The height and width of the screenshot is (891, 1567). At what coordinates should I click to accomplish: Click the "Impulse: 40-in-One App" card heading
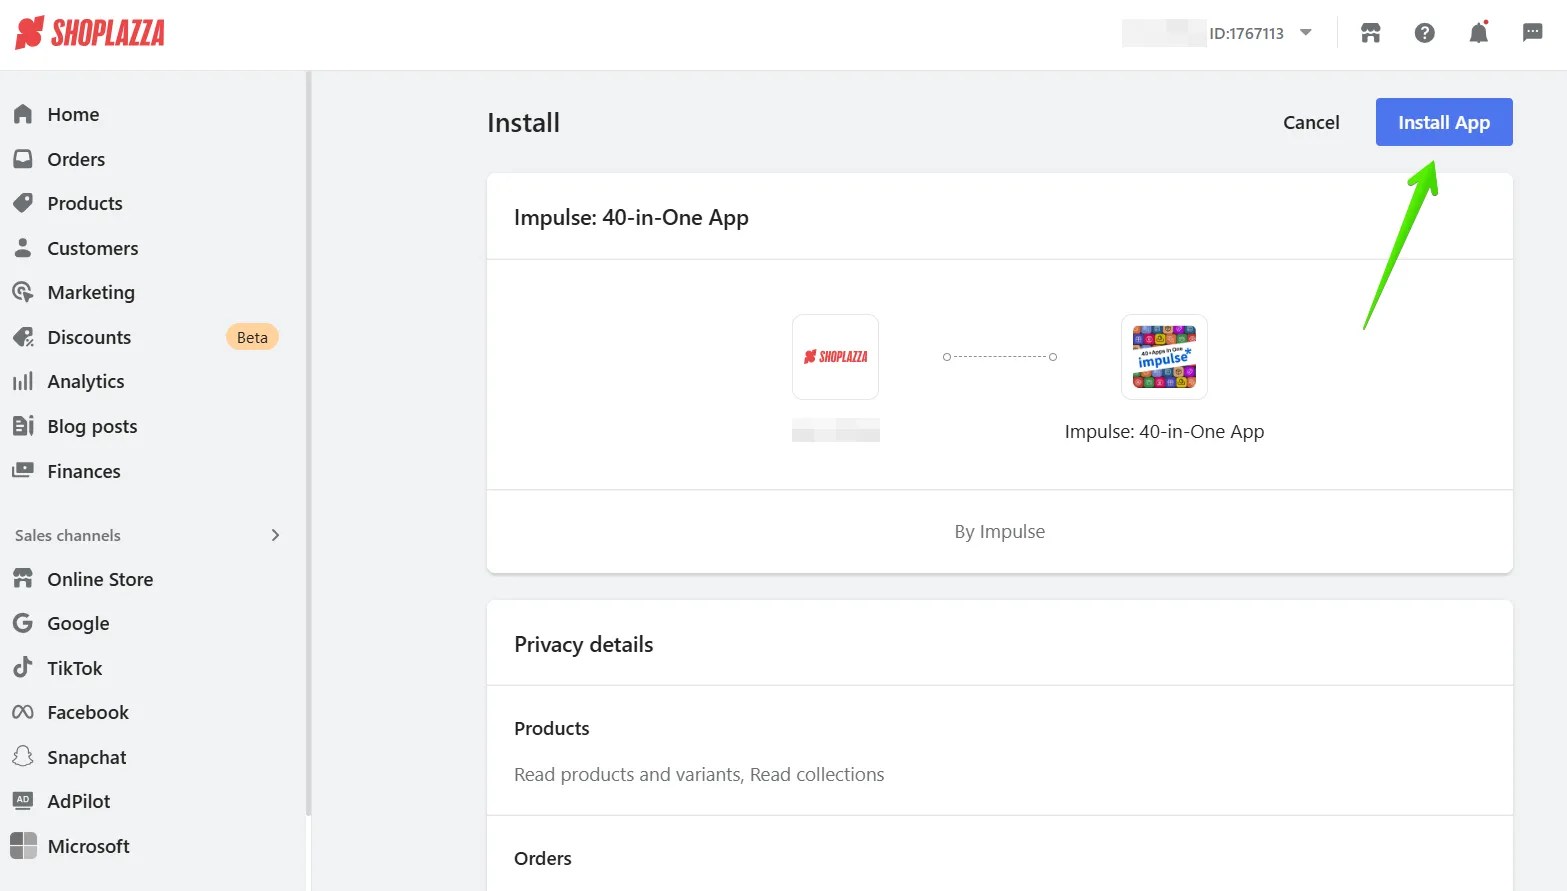coord(631,217)
